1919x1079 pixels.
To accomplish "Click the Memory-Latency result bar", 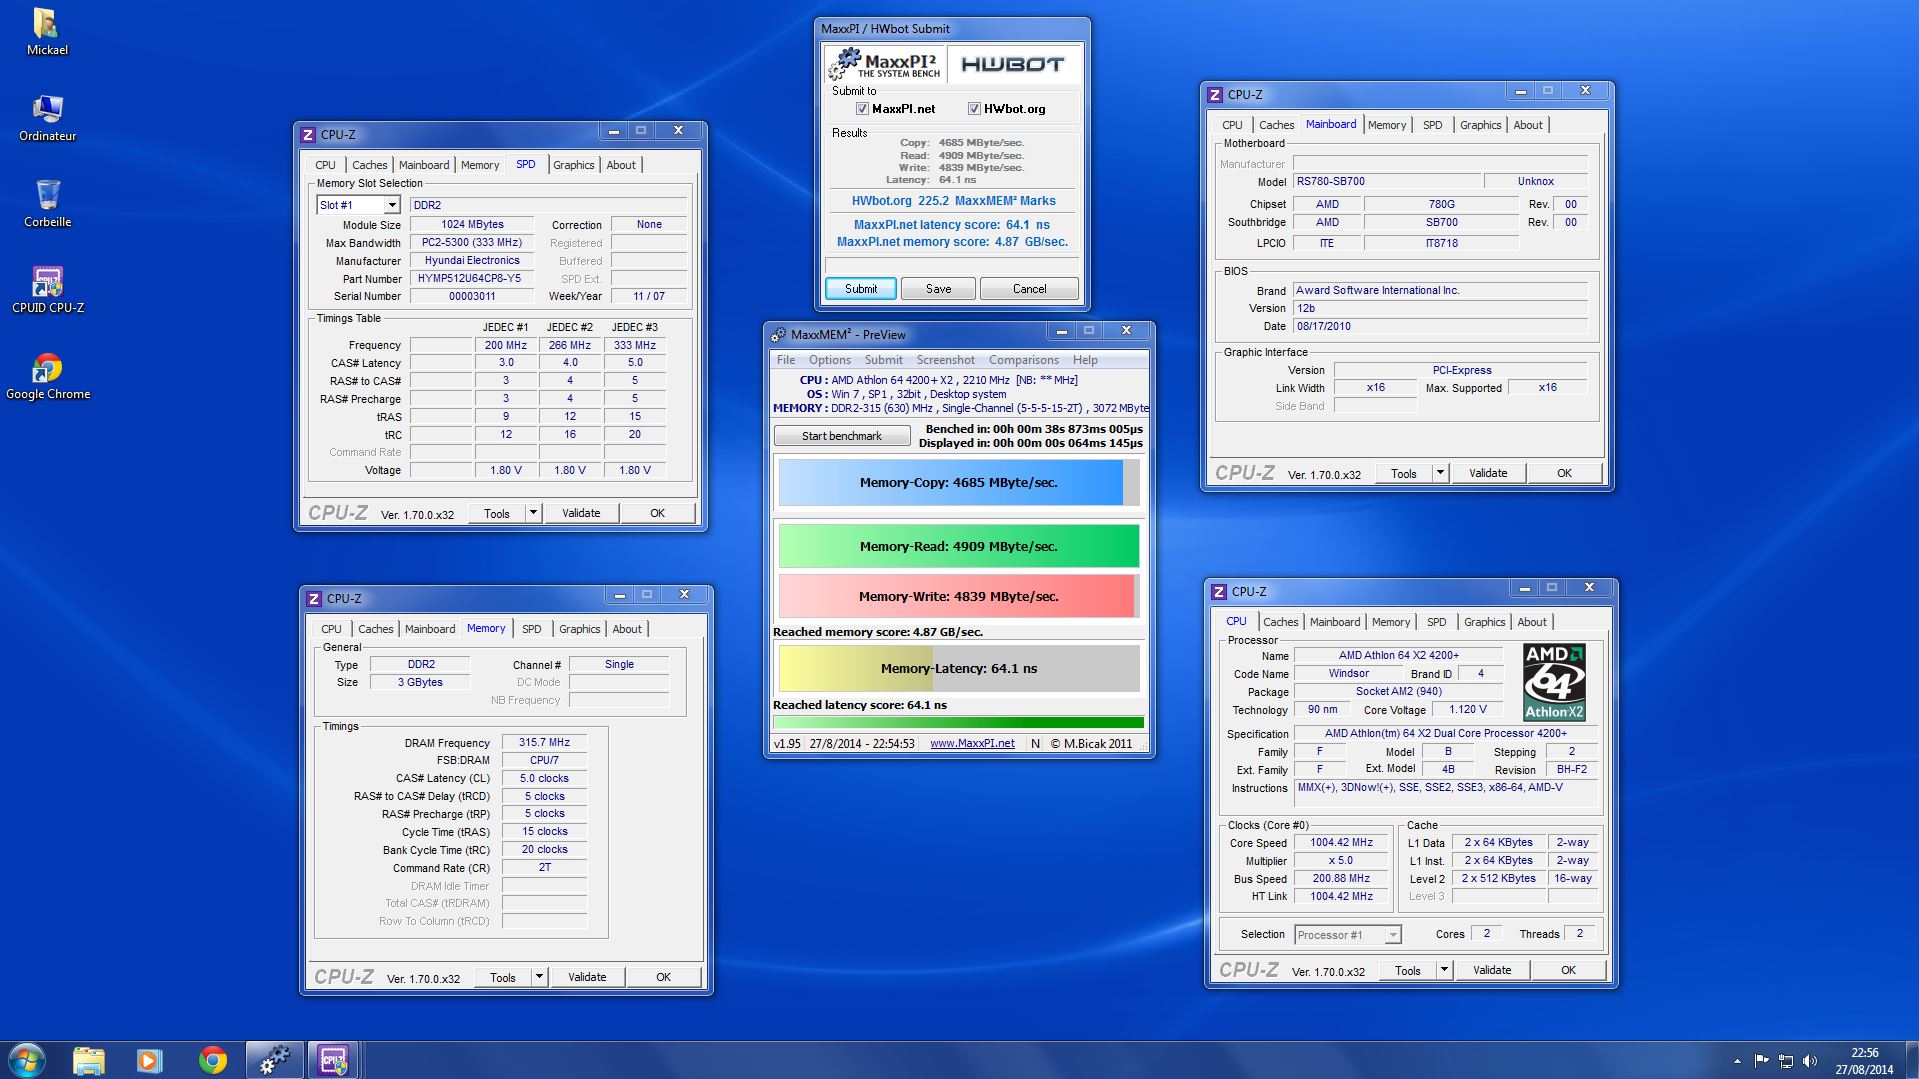I will tap(958, 668).
